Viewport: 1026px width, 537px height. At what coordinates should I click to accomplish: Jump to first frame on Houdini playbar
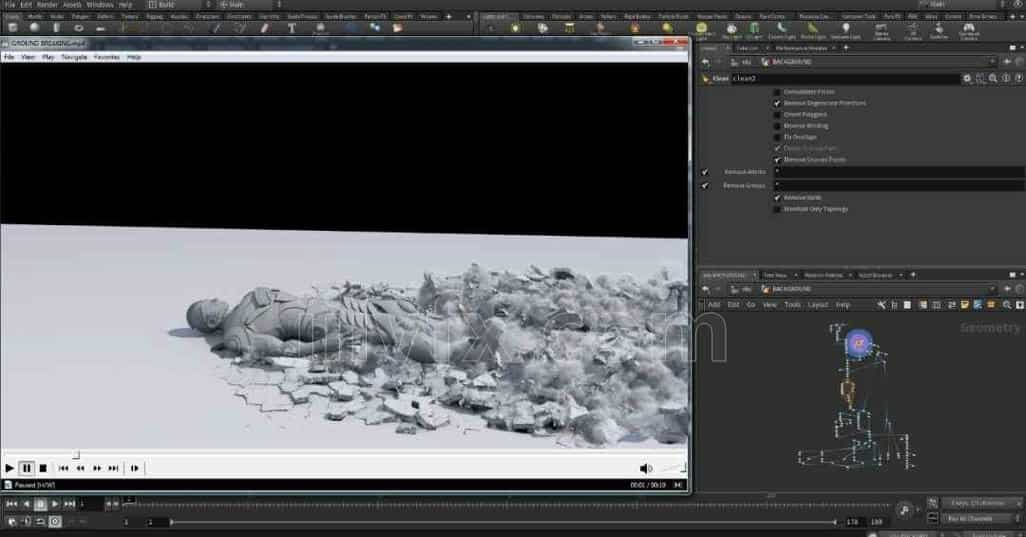(x=11, y=504)
